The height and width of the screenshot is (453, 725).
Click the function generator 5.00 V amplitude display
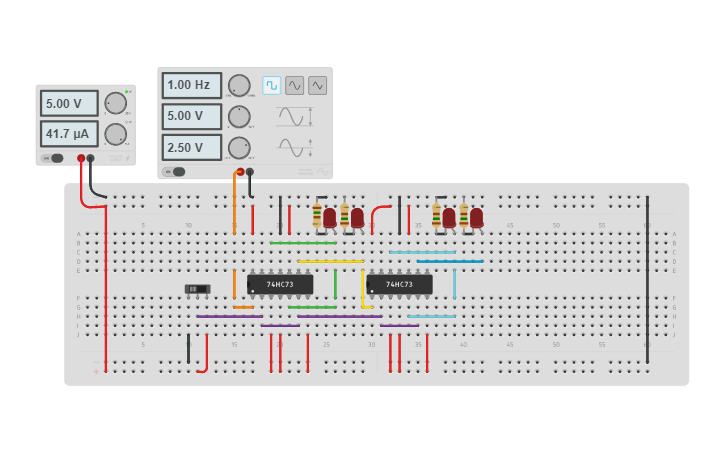(x=192, y=116)
